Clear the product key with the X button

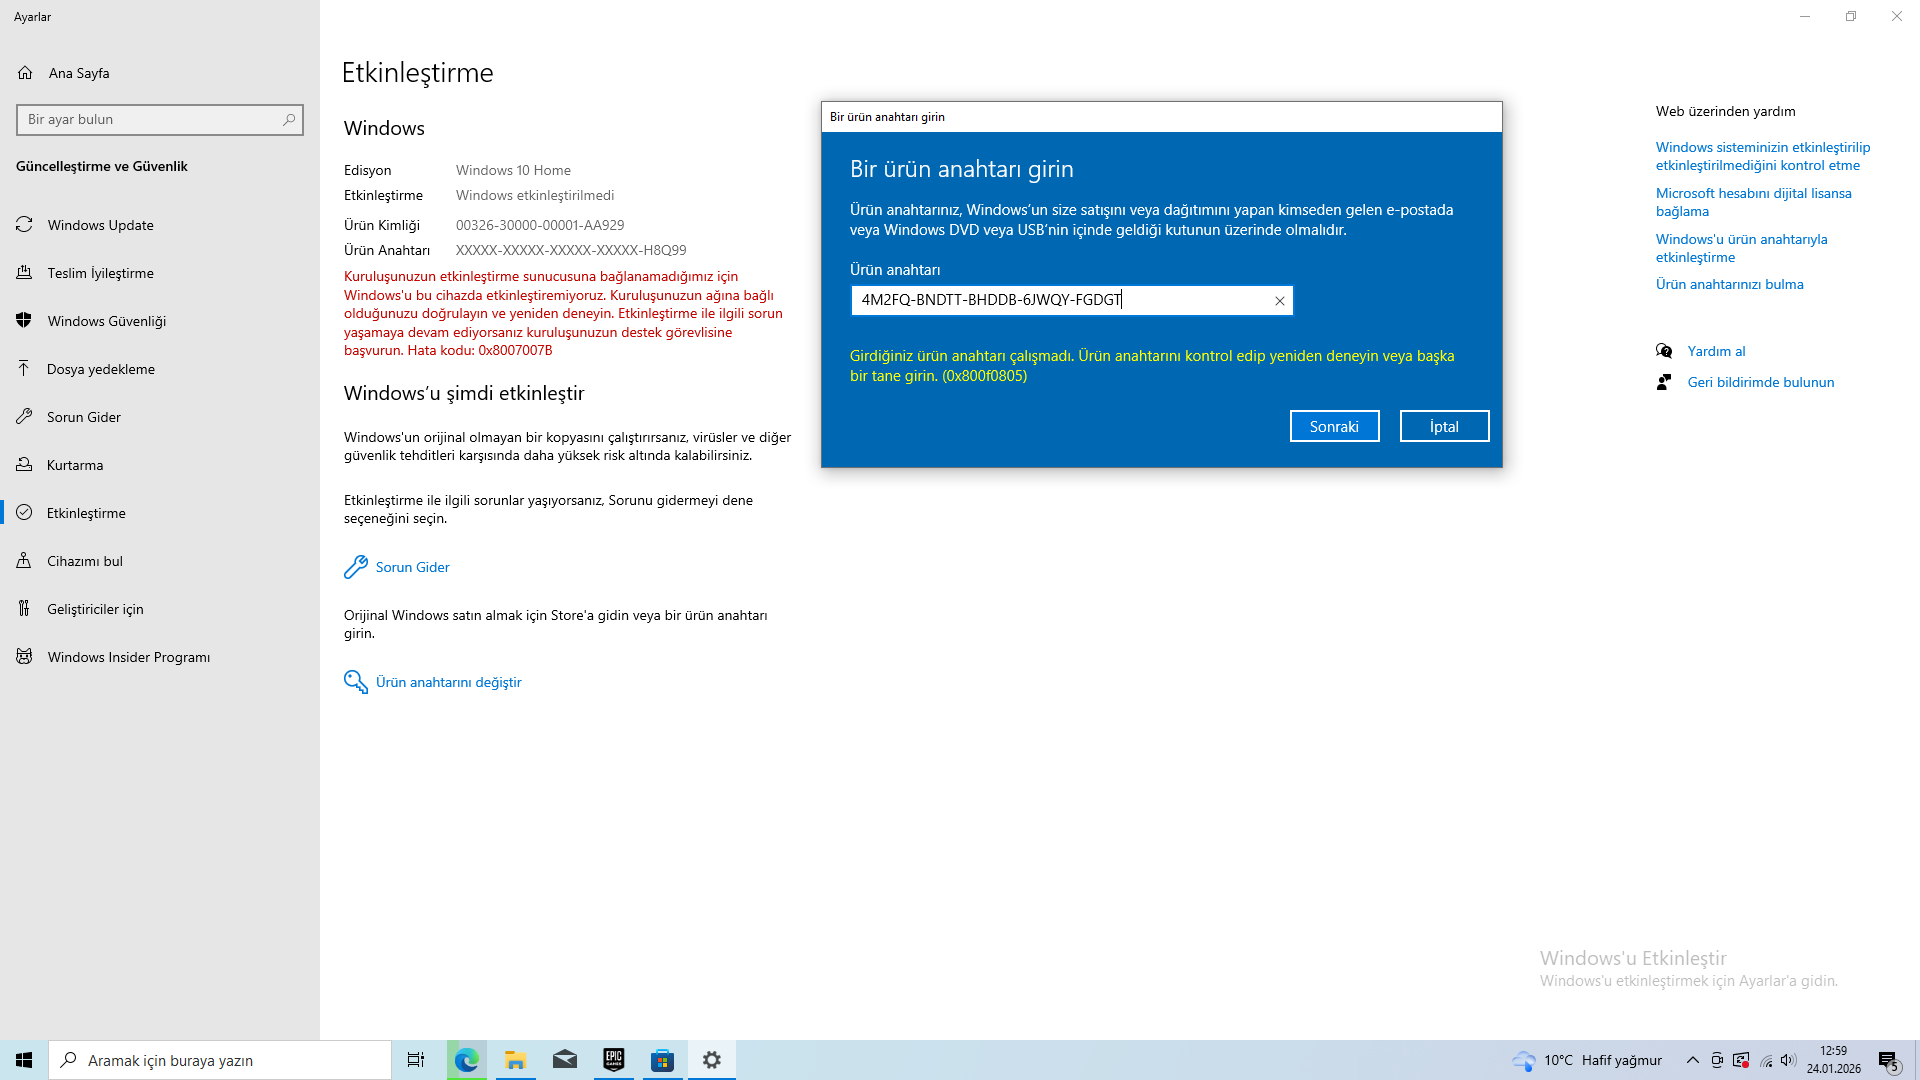[1279, 301]
